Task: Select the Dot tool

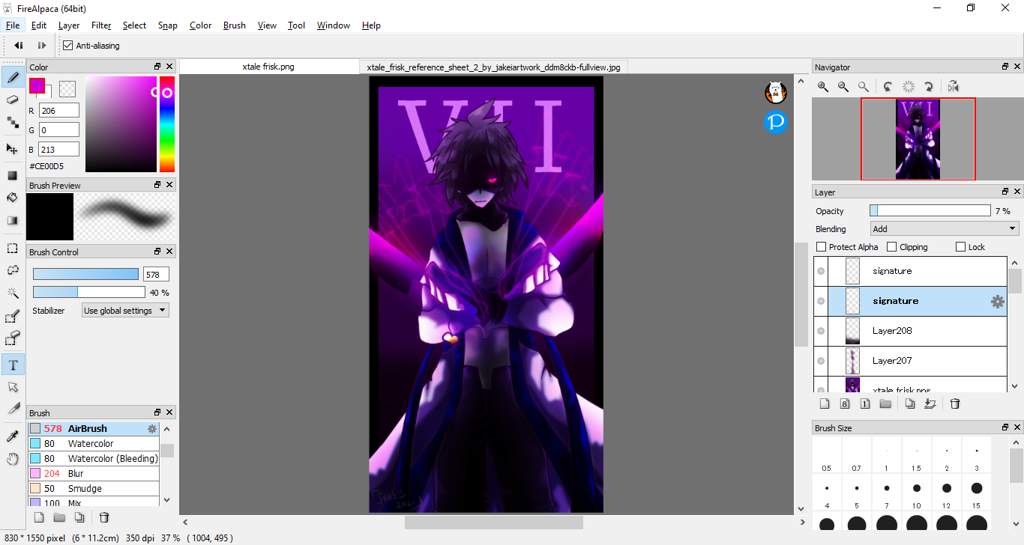Action: pyautogui.click(x=12, y=122)
